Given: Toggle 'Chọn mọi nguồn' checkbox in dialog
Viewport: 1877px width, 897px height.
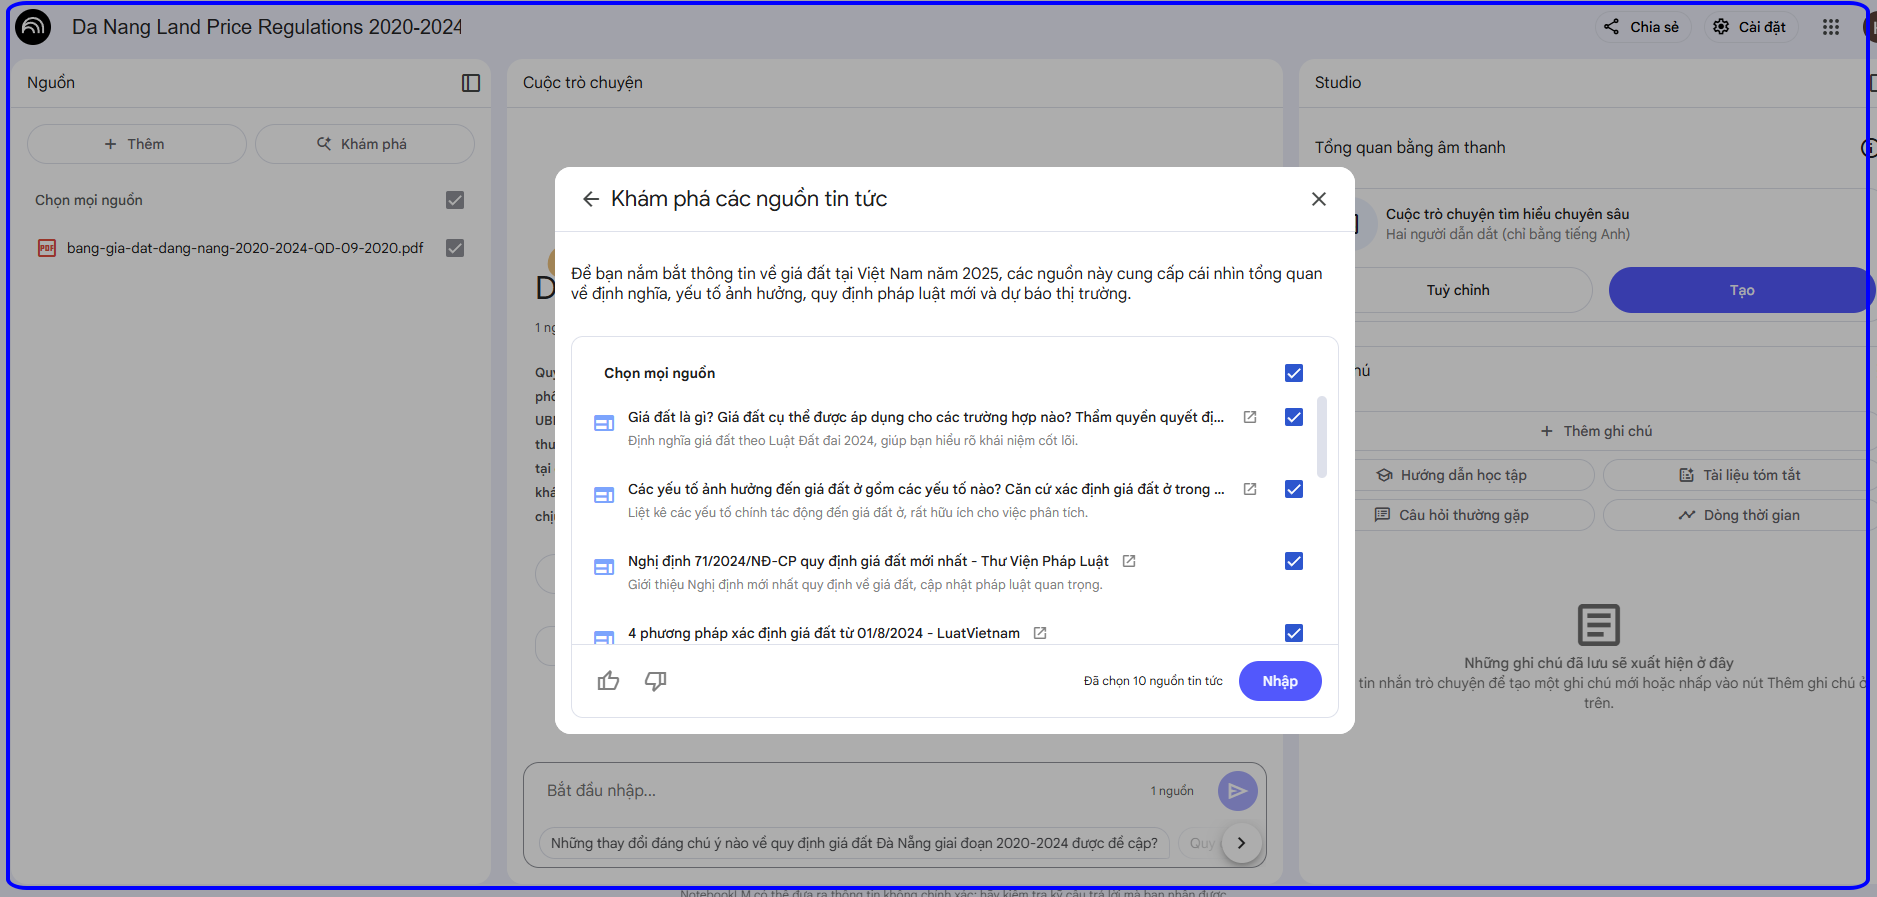Looking at the screenshot, I should pyautogui.click(x=1294, y=373).
